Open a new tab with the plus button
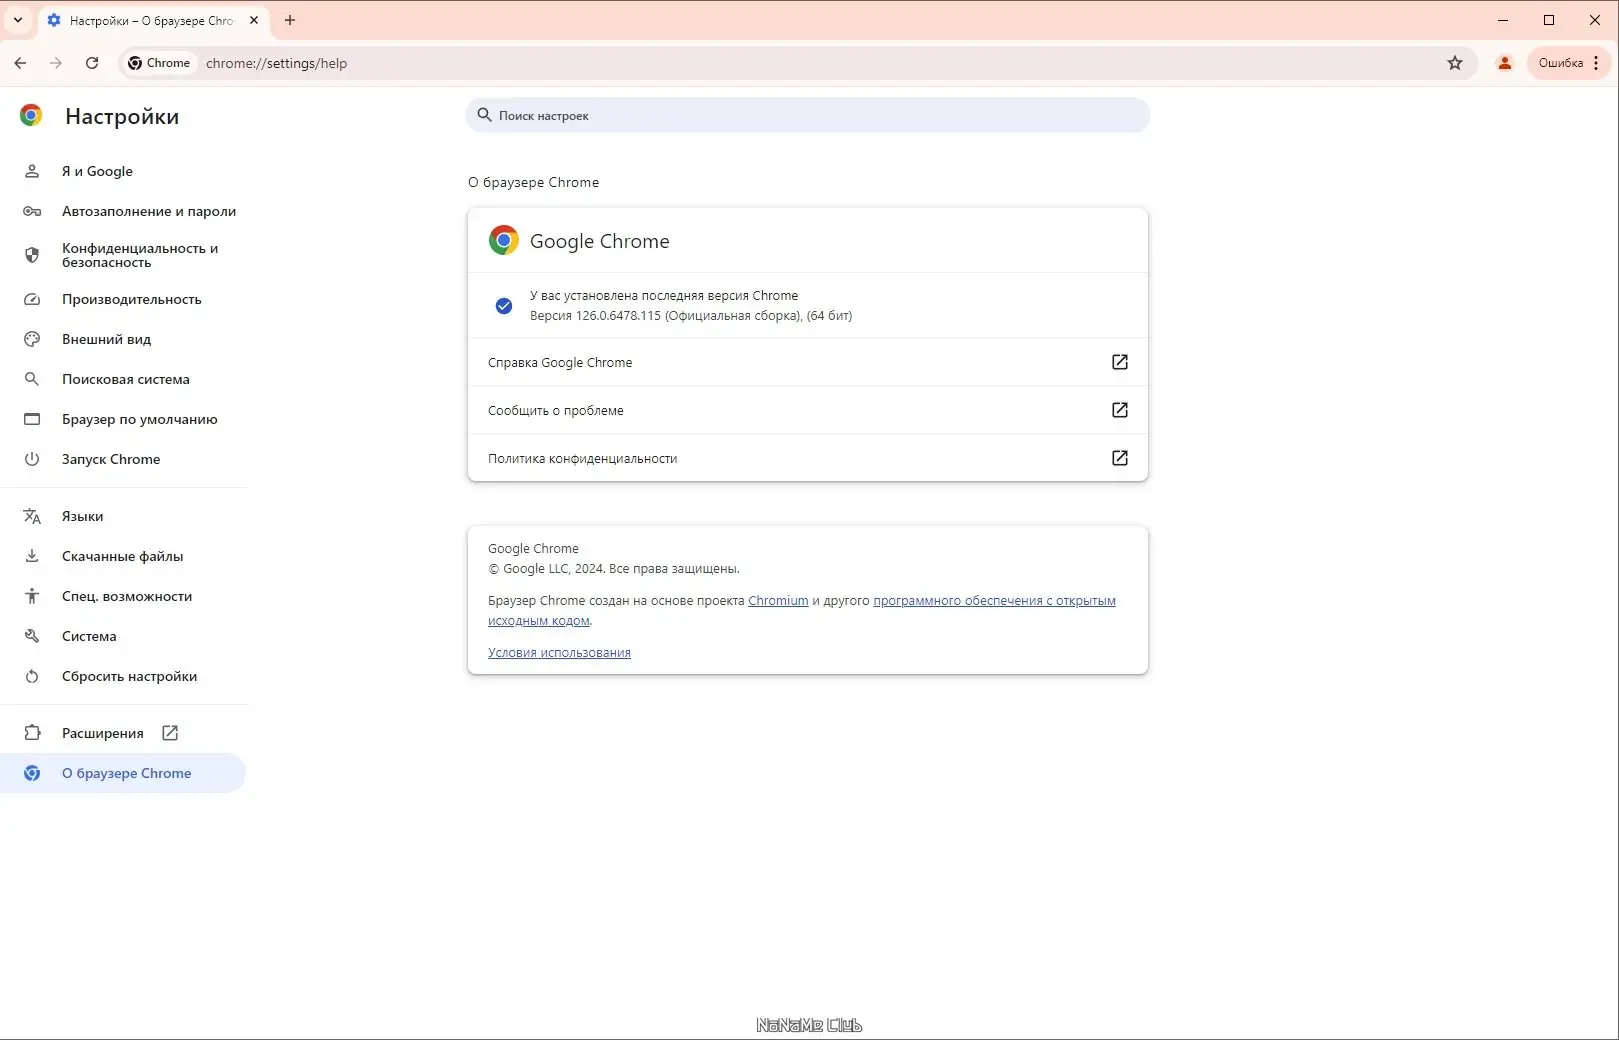This screenshot has height=1040, width=1619. [290, 20]
